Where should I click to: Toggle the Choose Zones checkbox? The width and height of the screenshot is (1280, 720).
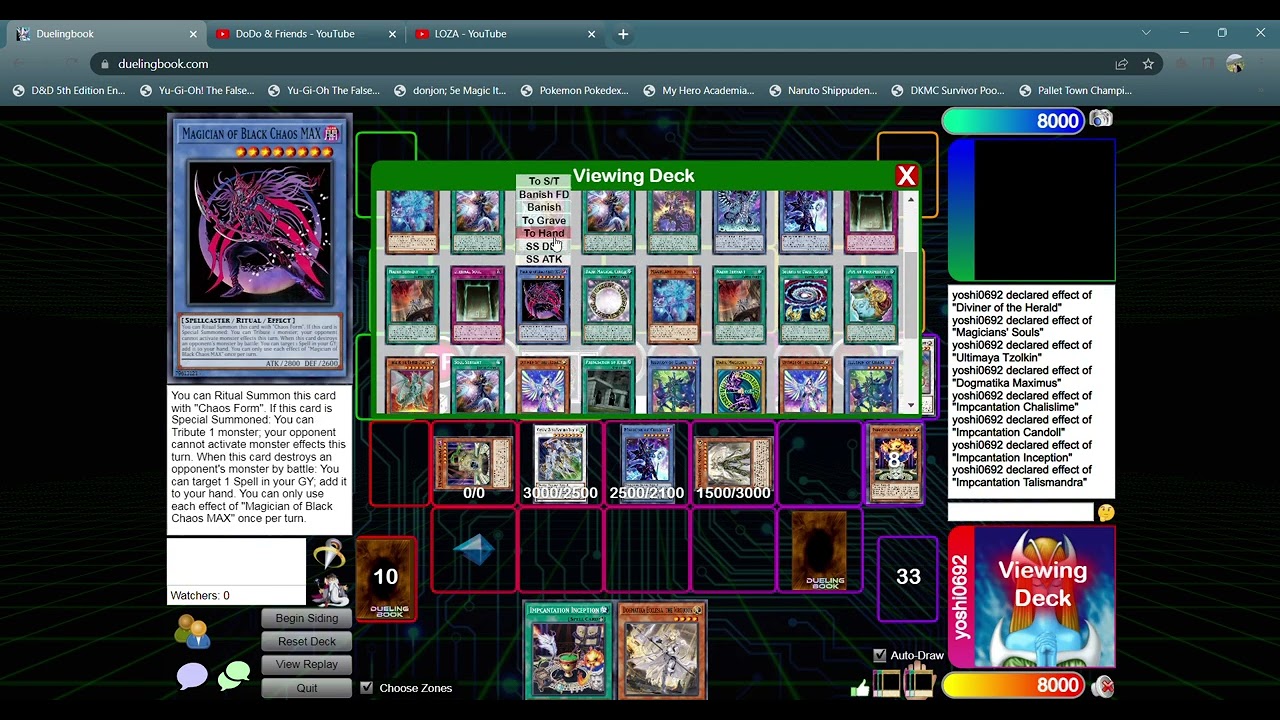click(366, 688)
